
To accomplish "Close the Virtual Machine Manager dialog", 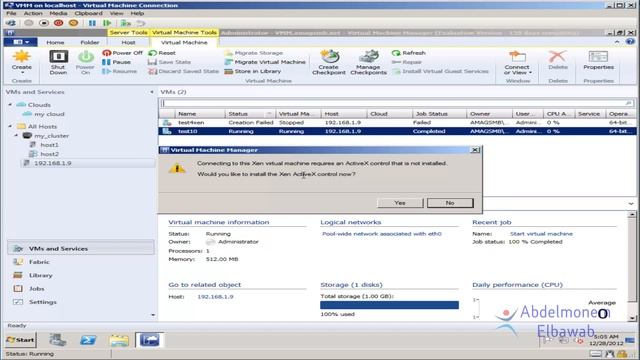I will click(x=475, y=150).
